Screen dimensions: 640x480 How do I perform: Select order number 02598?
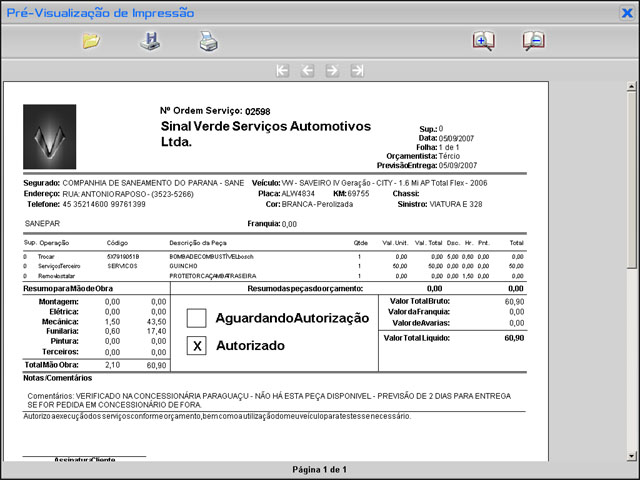(258, 111)
